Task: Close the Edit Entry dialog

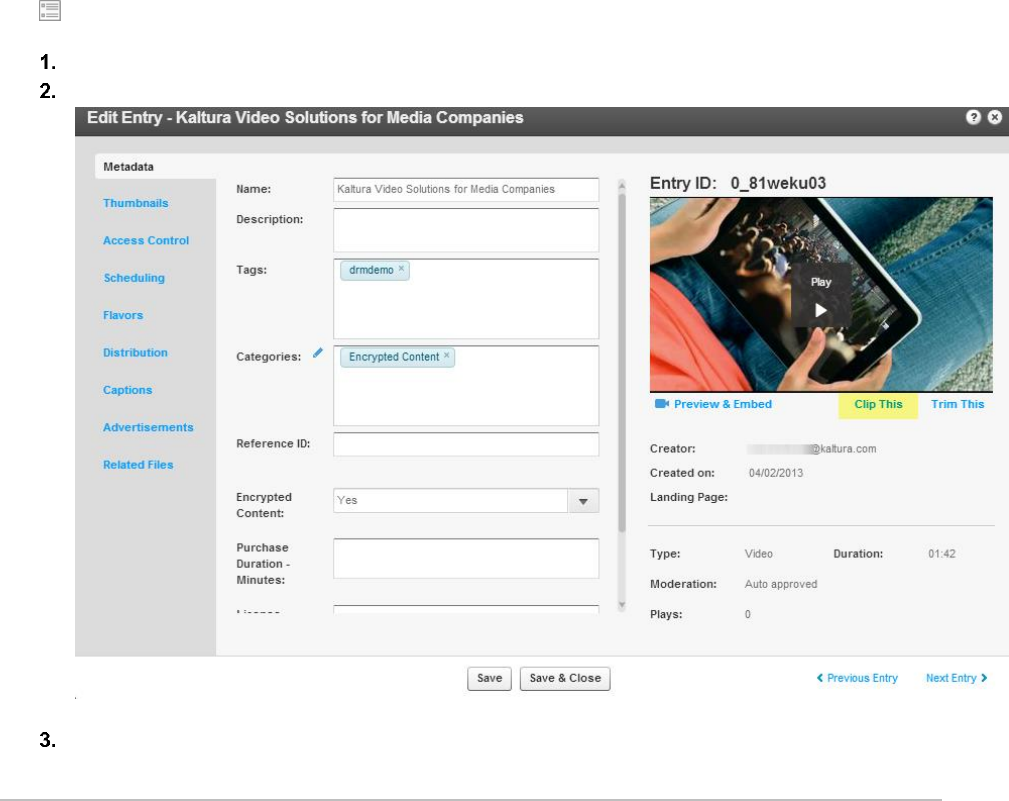Action: (995, 117)
